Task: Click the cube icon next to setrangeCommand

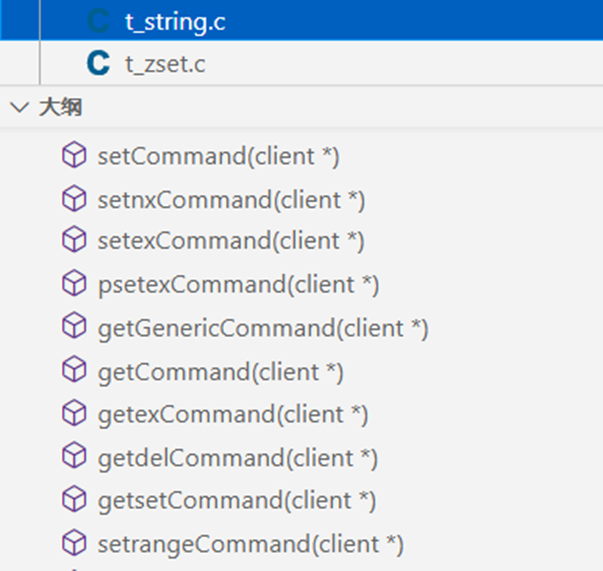Action: point(74,543)
